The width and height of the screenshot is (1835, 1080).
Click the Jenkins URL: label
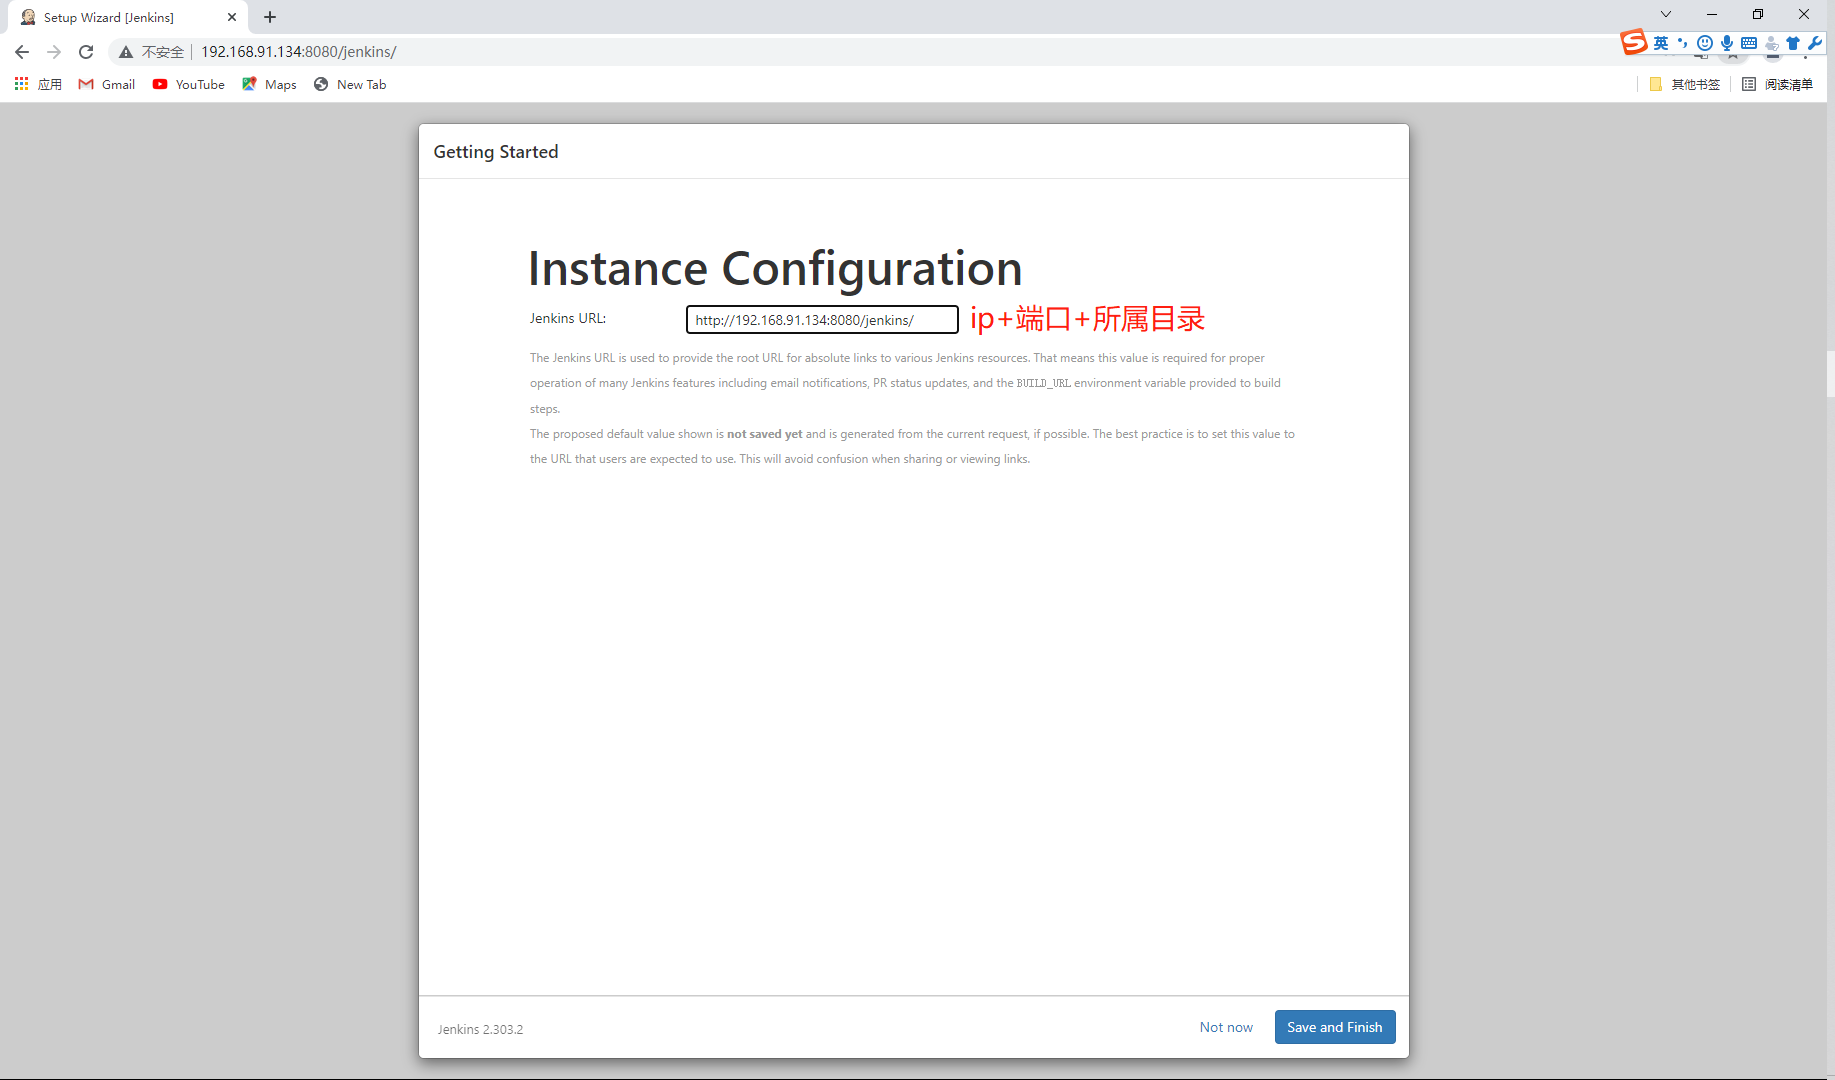568,318
